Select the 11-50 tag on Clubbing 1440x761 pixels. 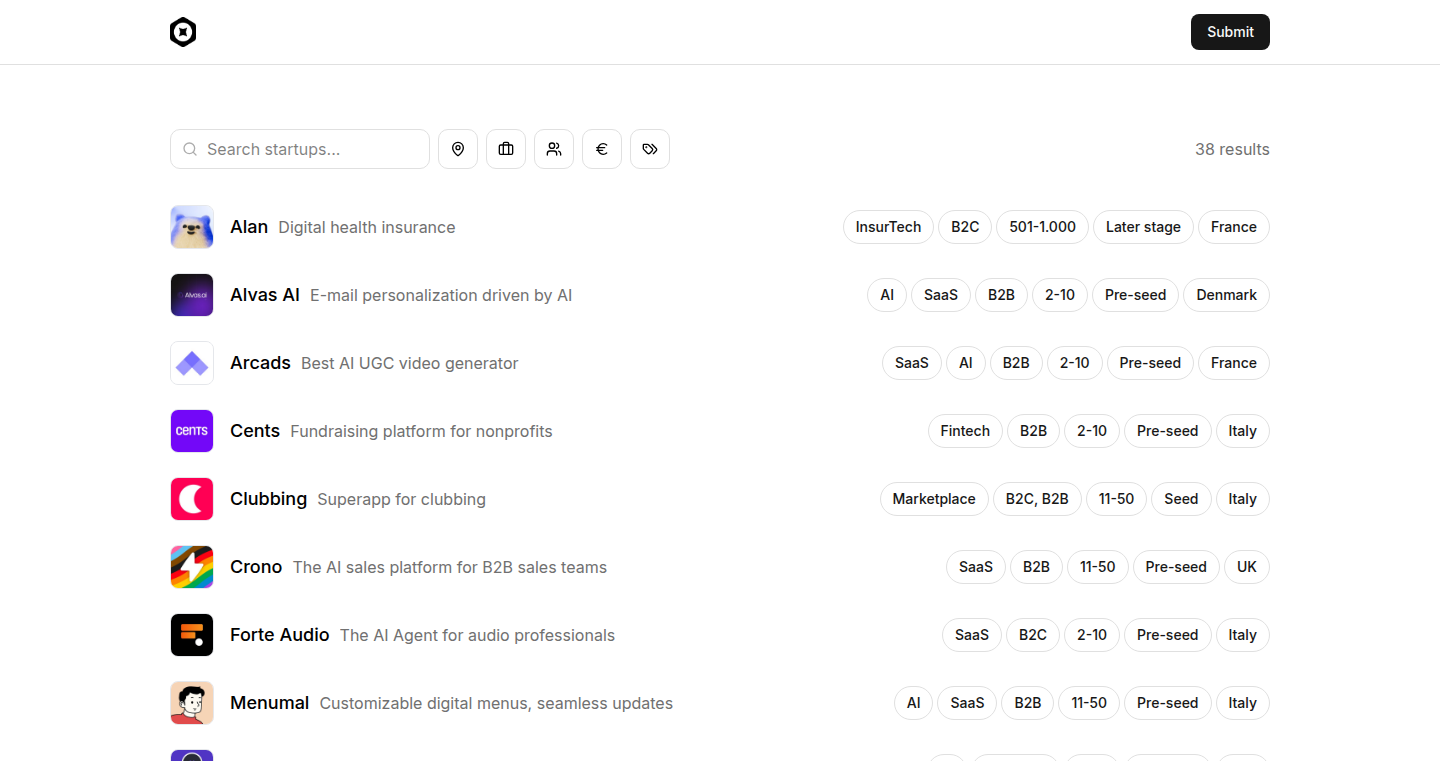pyautogui.click(x=1116, y=499)
